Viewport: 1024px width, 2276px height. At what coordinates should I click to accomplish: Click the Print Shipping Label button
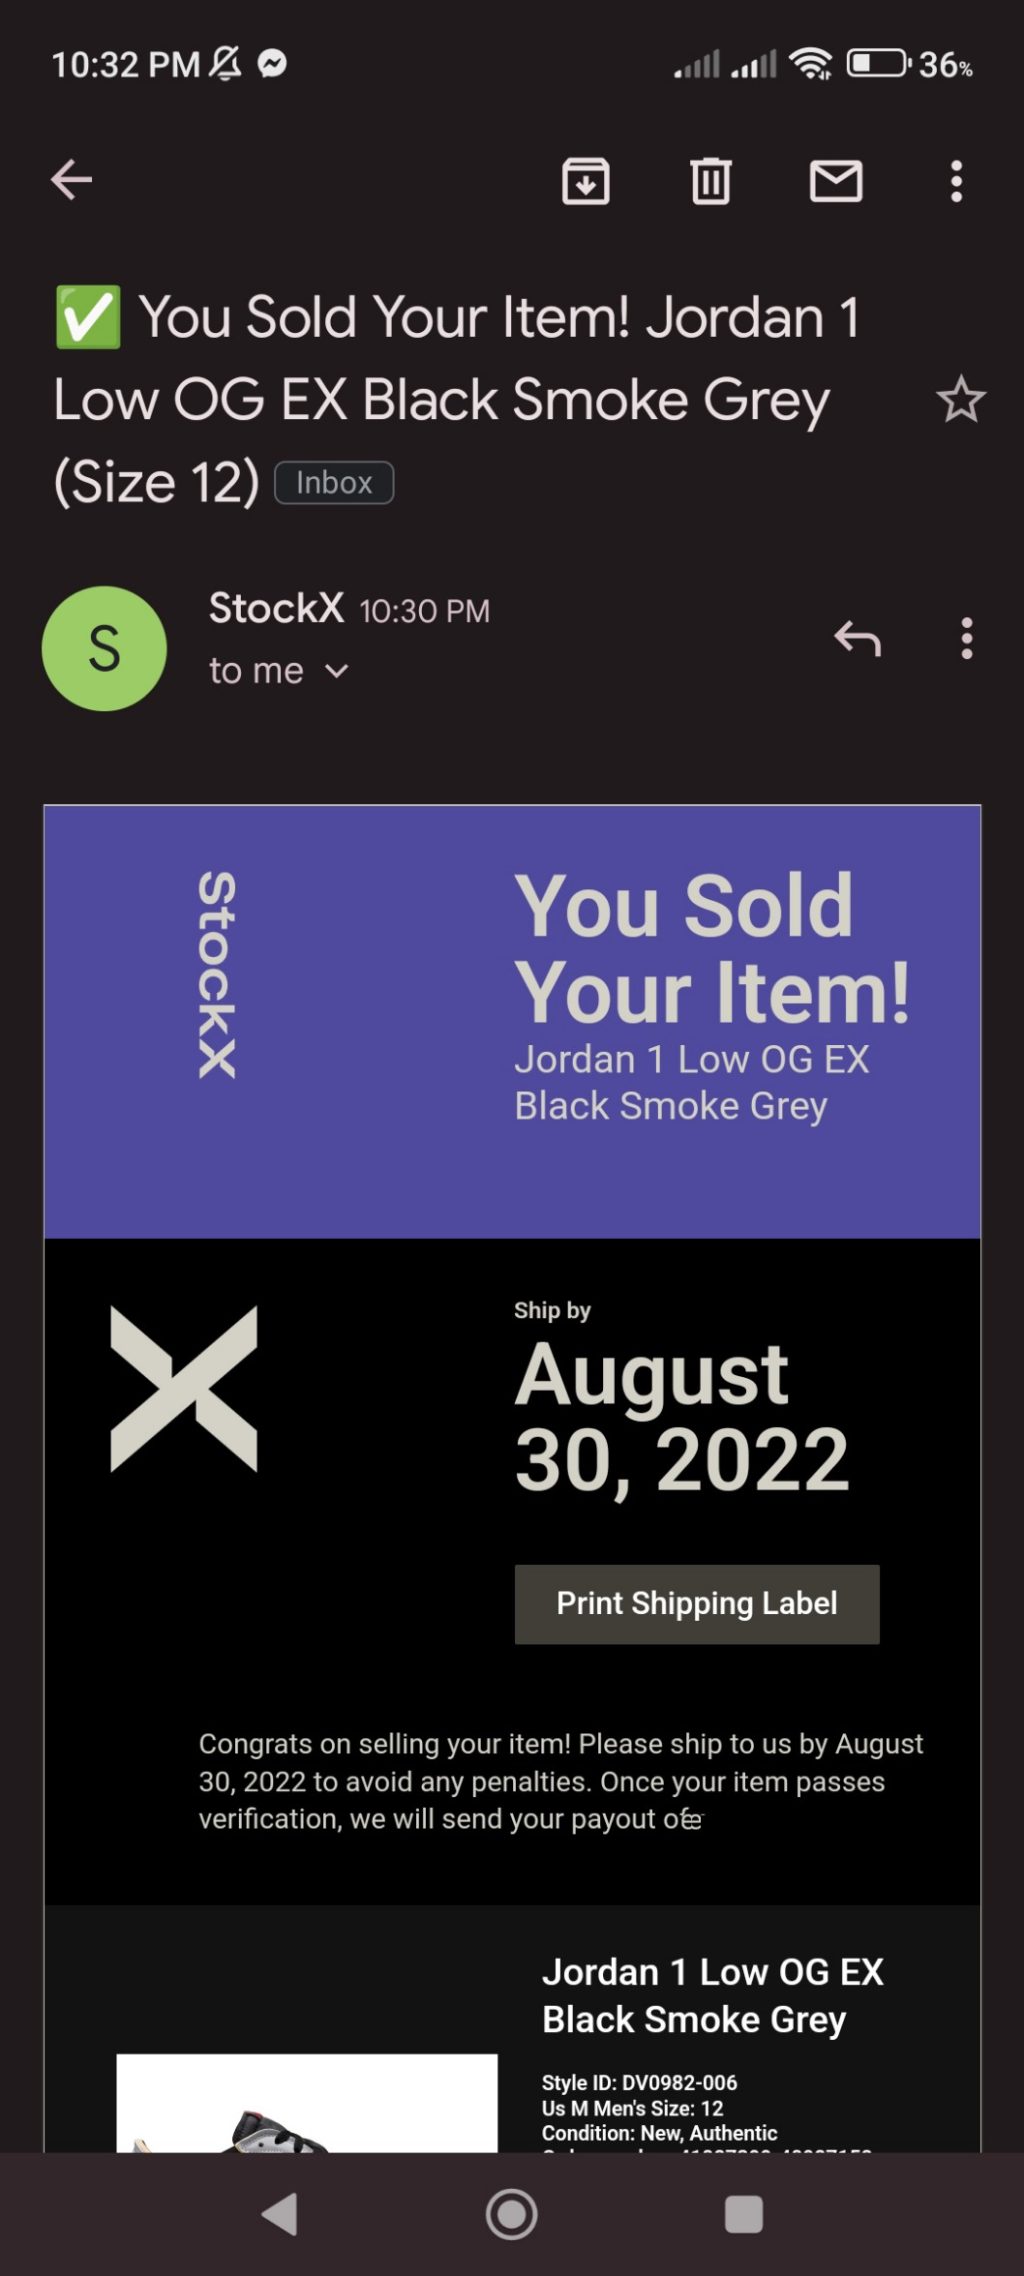click(x=697, y=1604)
